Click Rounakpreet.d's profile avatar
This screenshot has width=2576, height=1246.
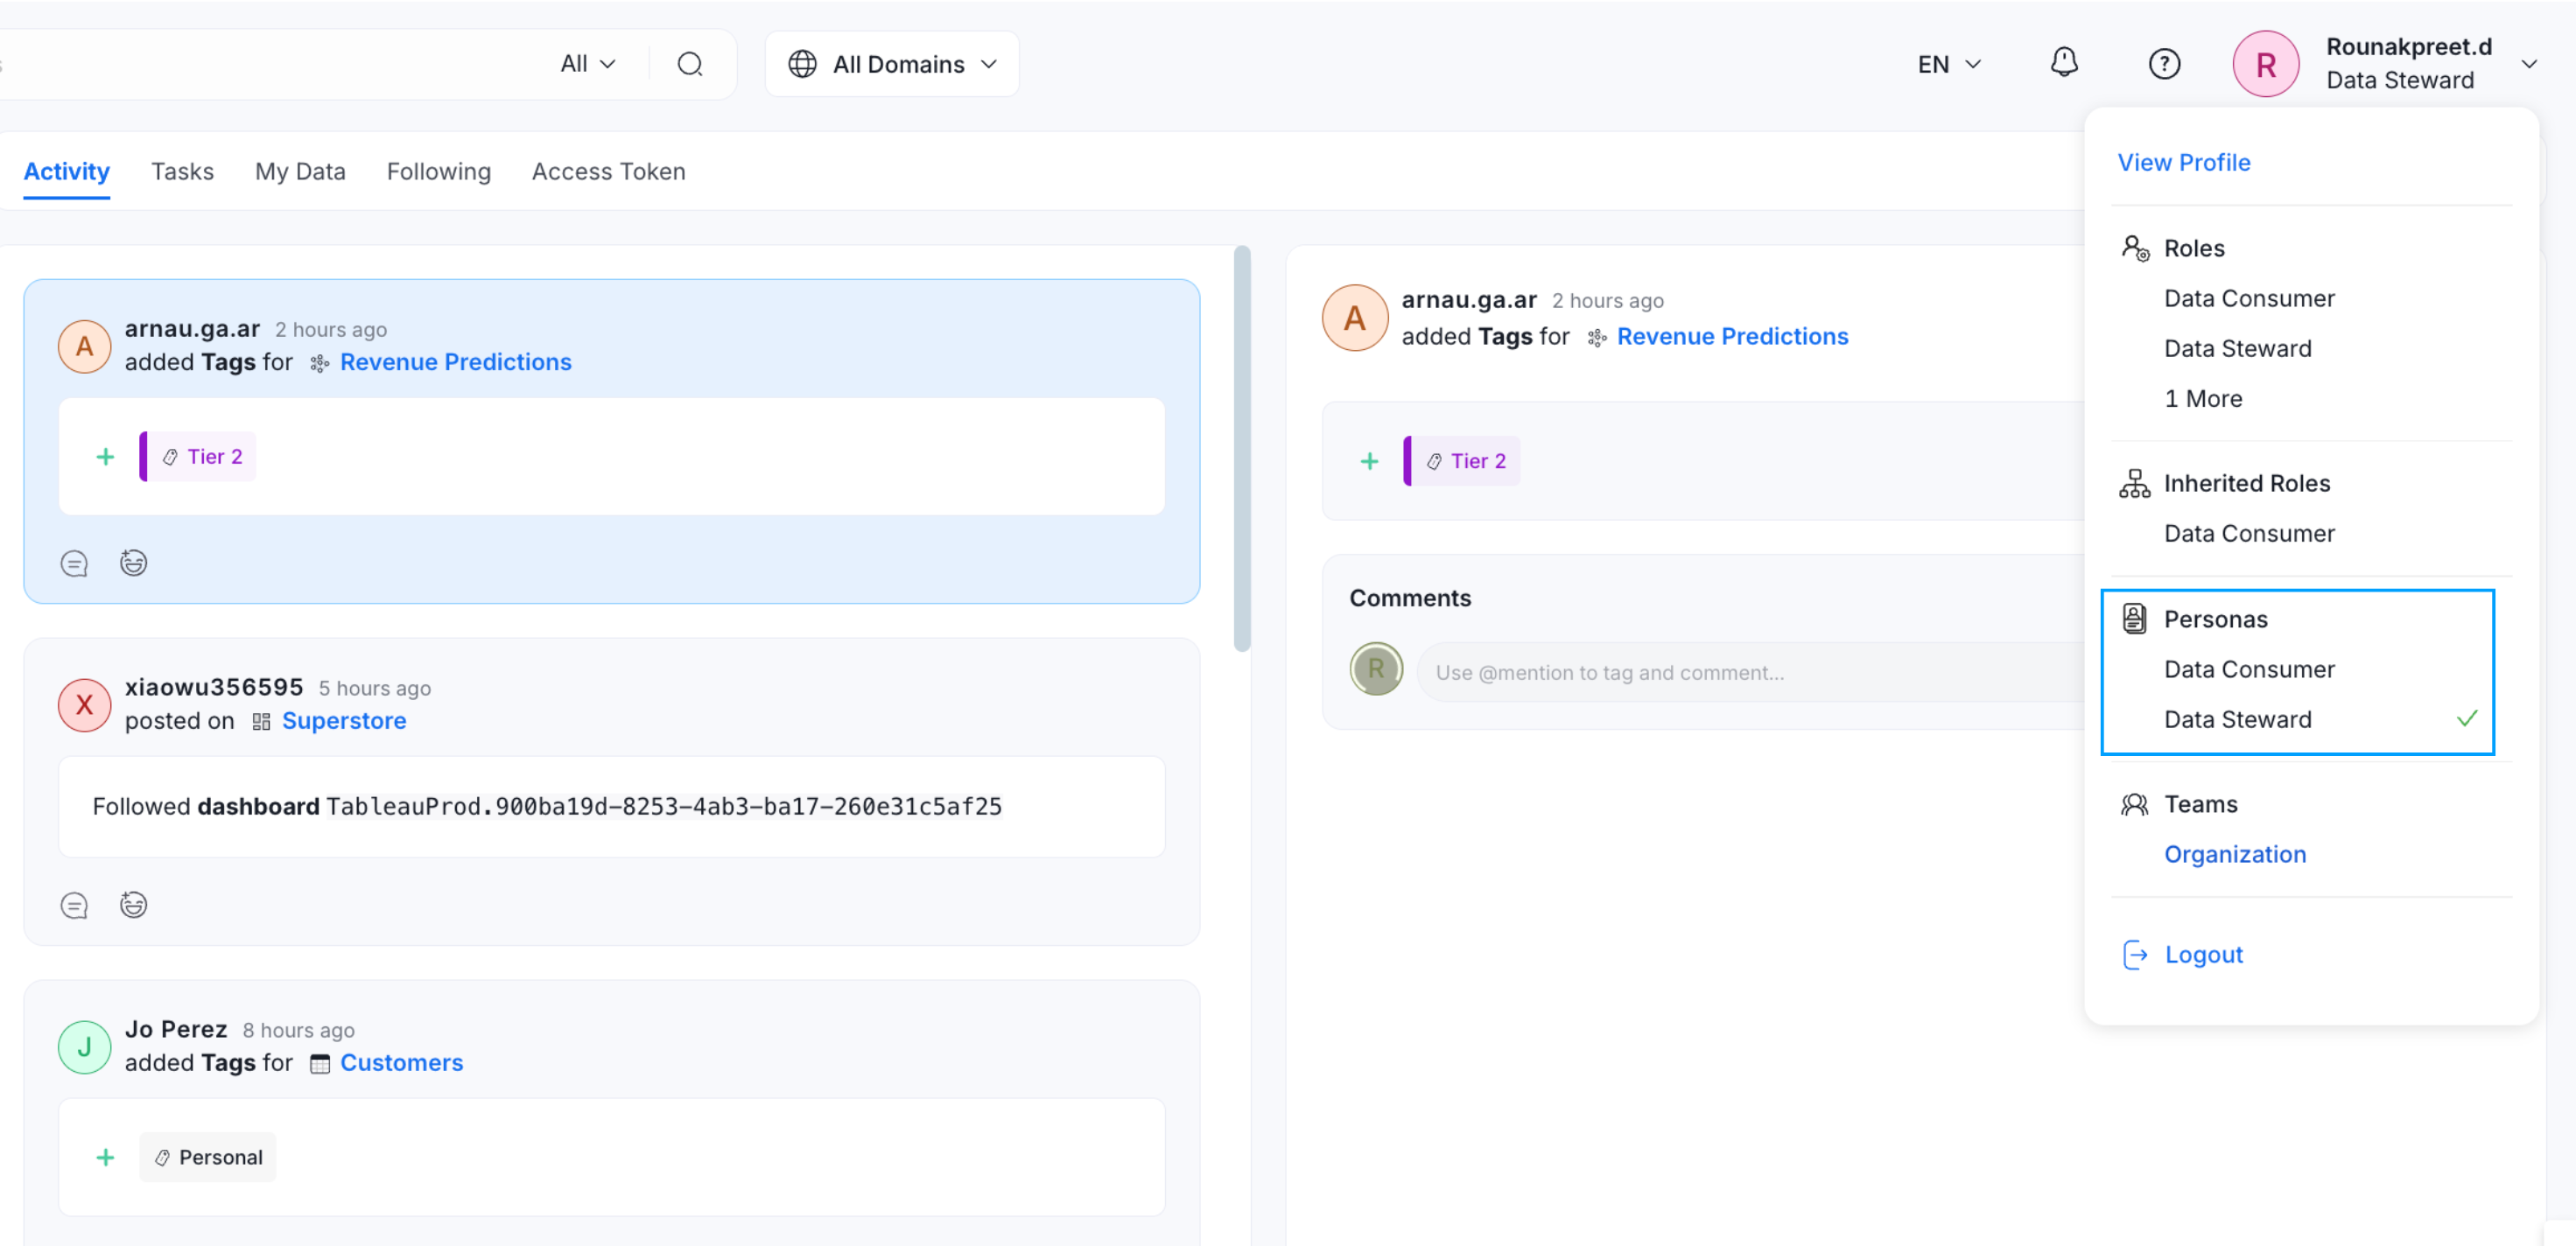click(2265, 64)
